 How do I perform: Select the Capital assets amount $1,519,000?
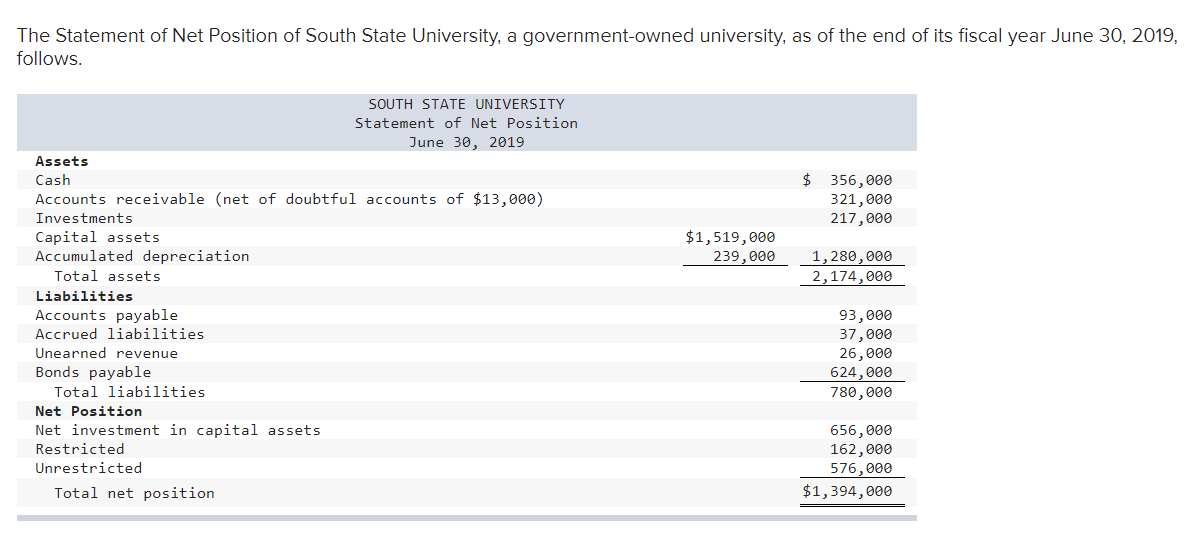[x=730, y=237]
